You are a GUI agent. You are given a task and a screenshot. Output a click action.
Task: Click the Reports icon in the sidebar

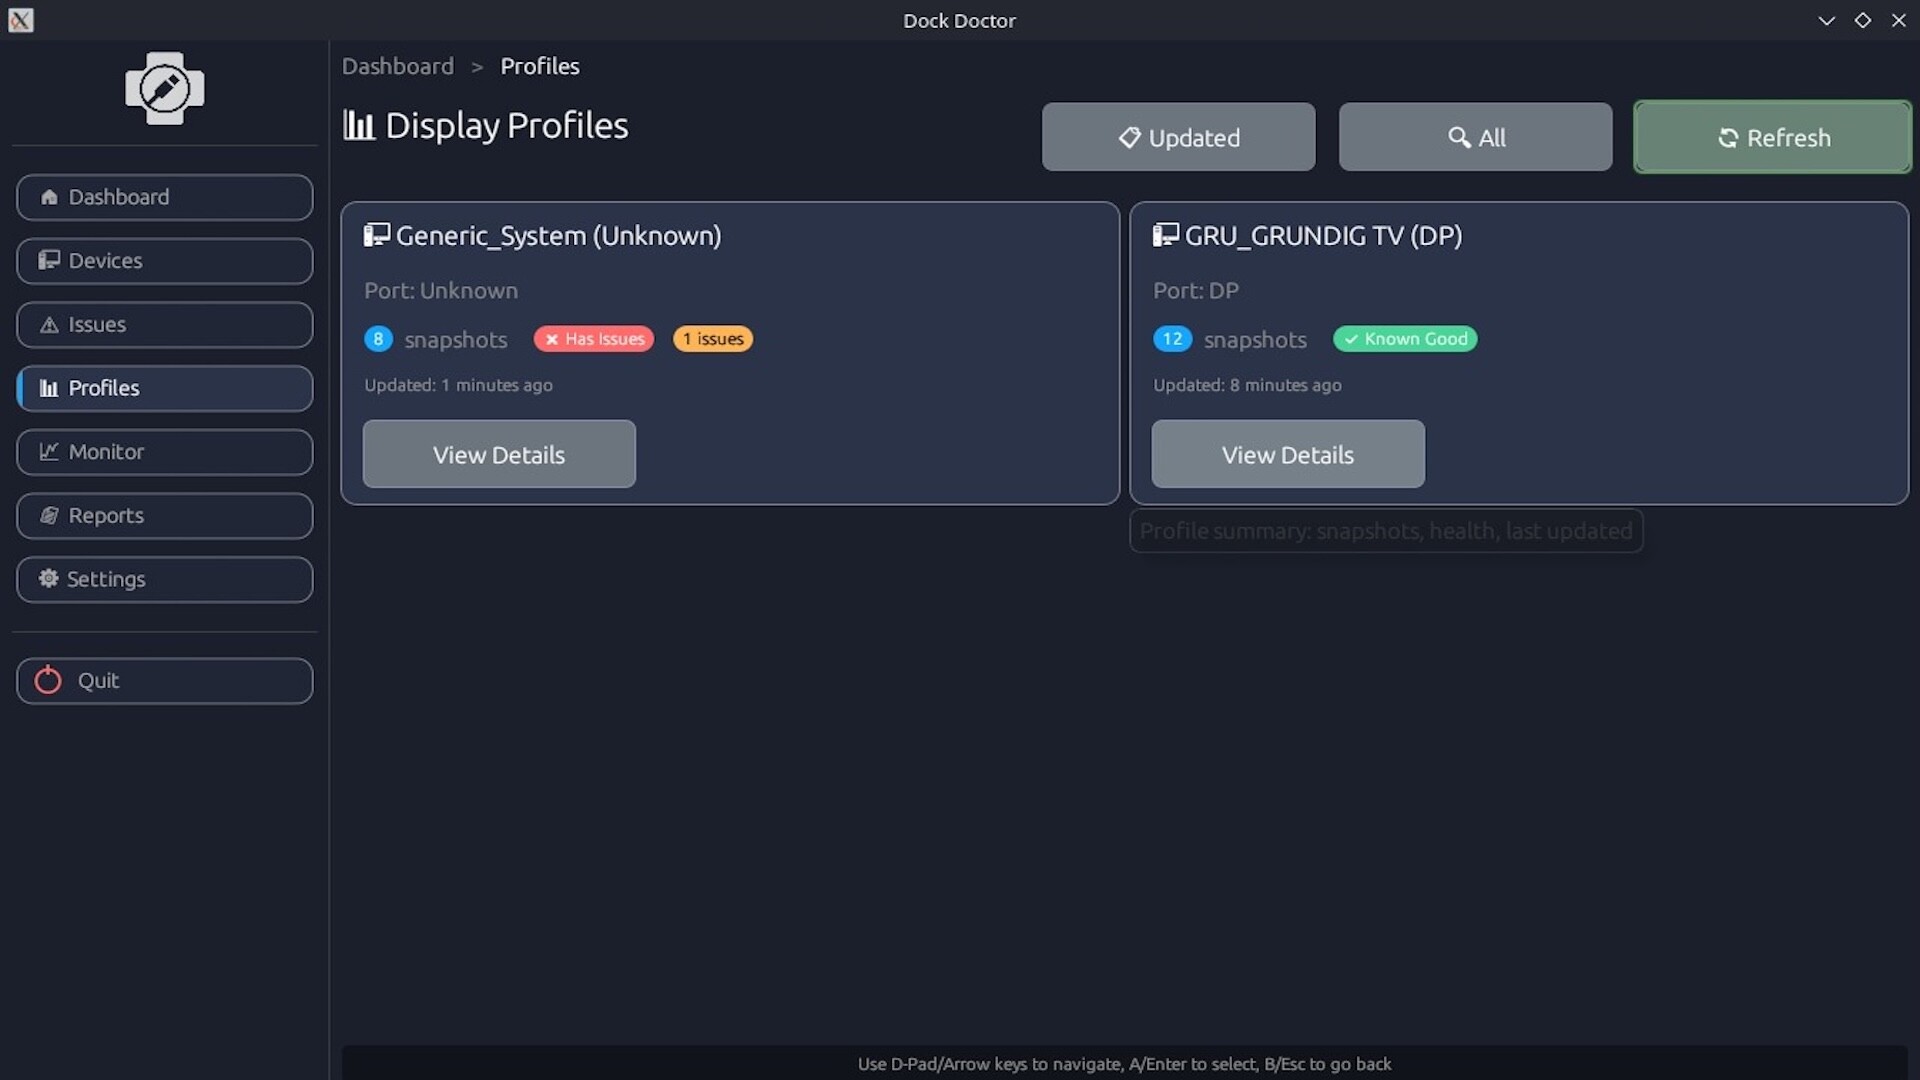coord(49,516)
